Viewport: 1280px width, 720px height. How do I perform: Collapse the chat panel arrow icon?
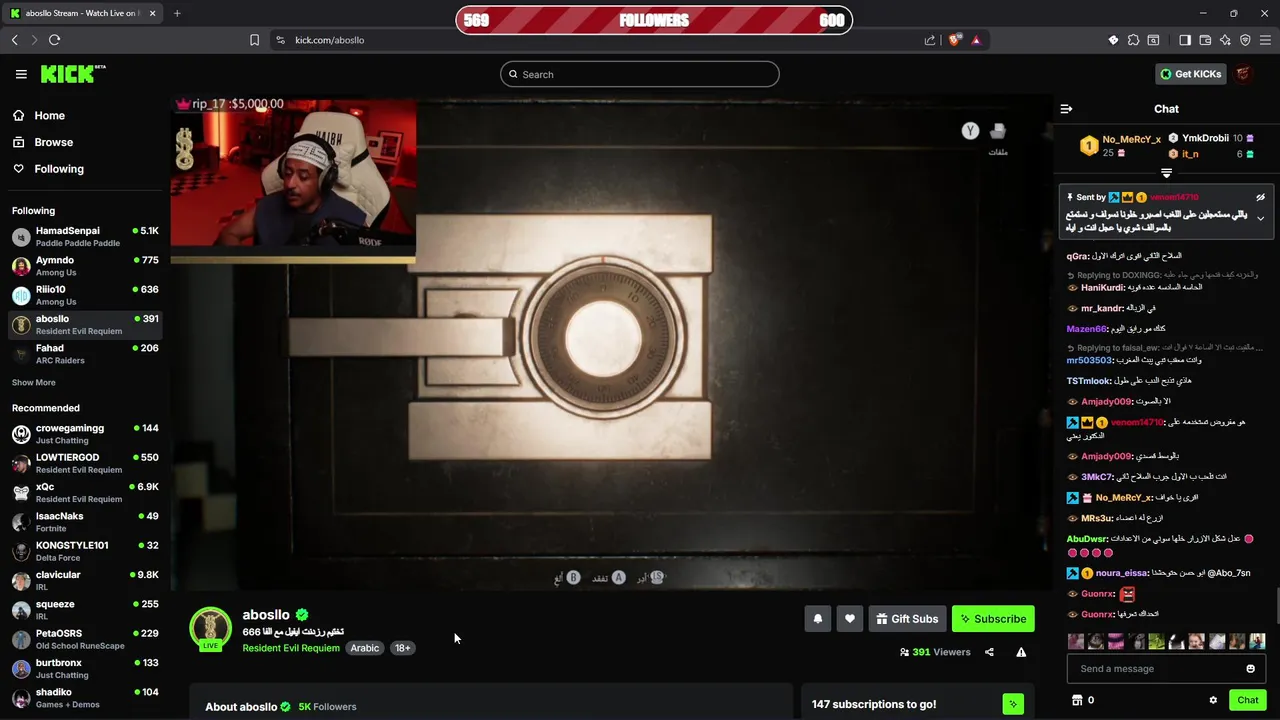[1066, 109]
